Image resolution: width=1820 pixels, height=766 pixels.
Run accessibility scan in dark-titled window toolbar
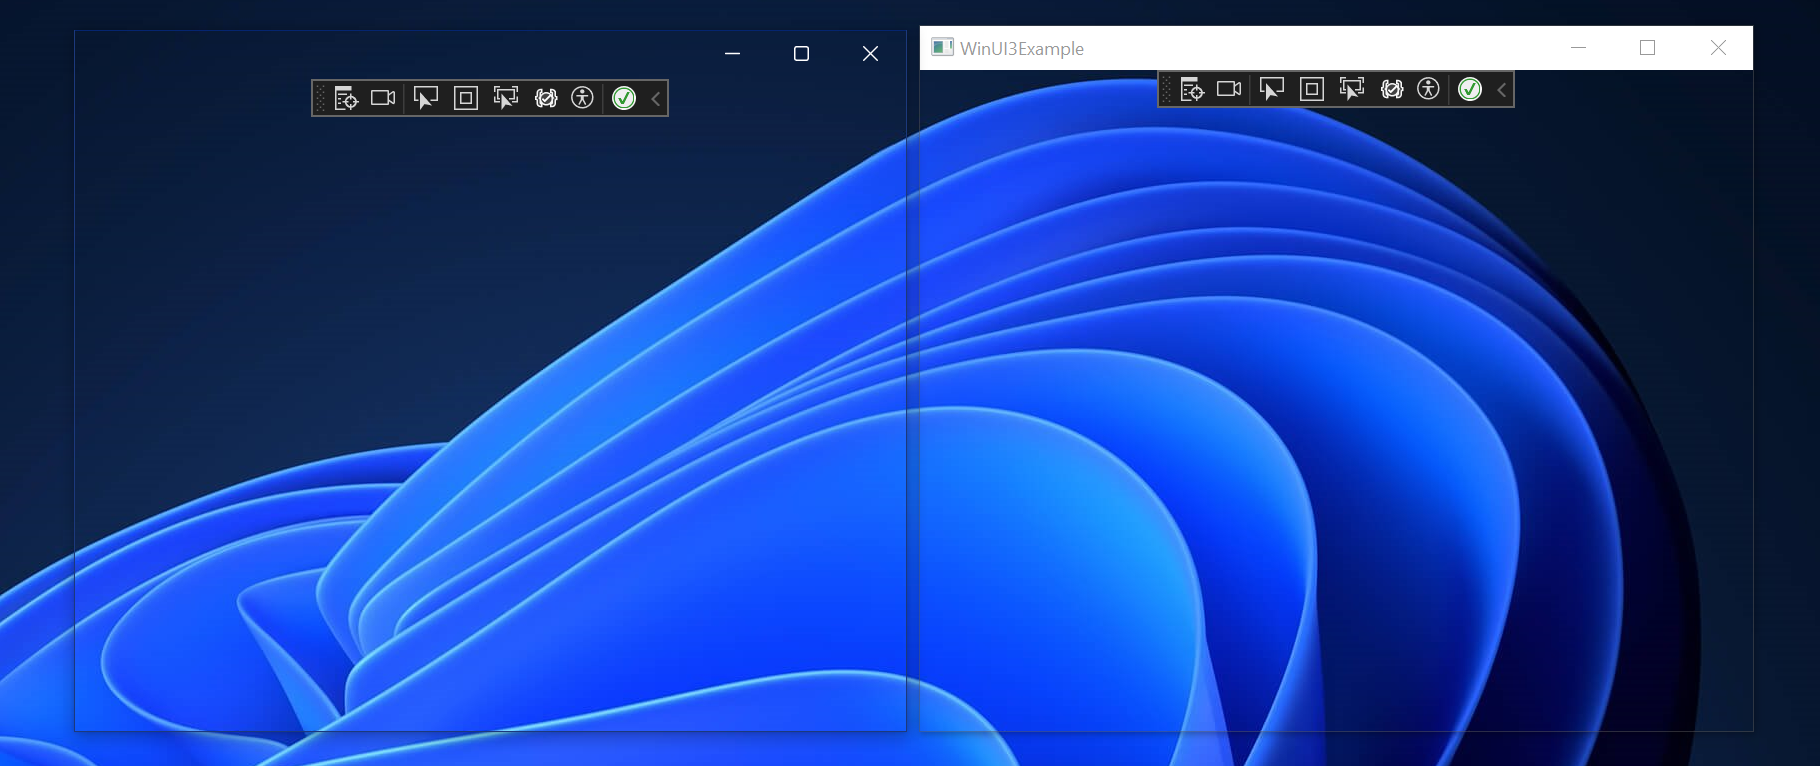click(x=583, y=98)
